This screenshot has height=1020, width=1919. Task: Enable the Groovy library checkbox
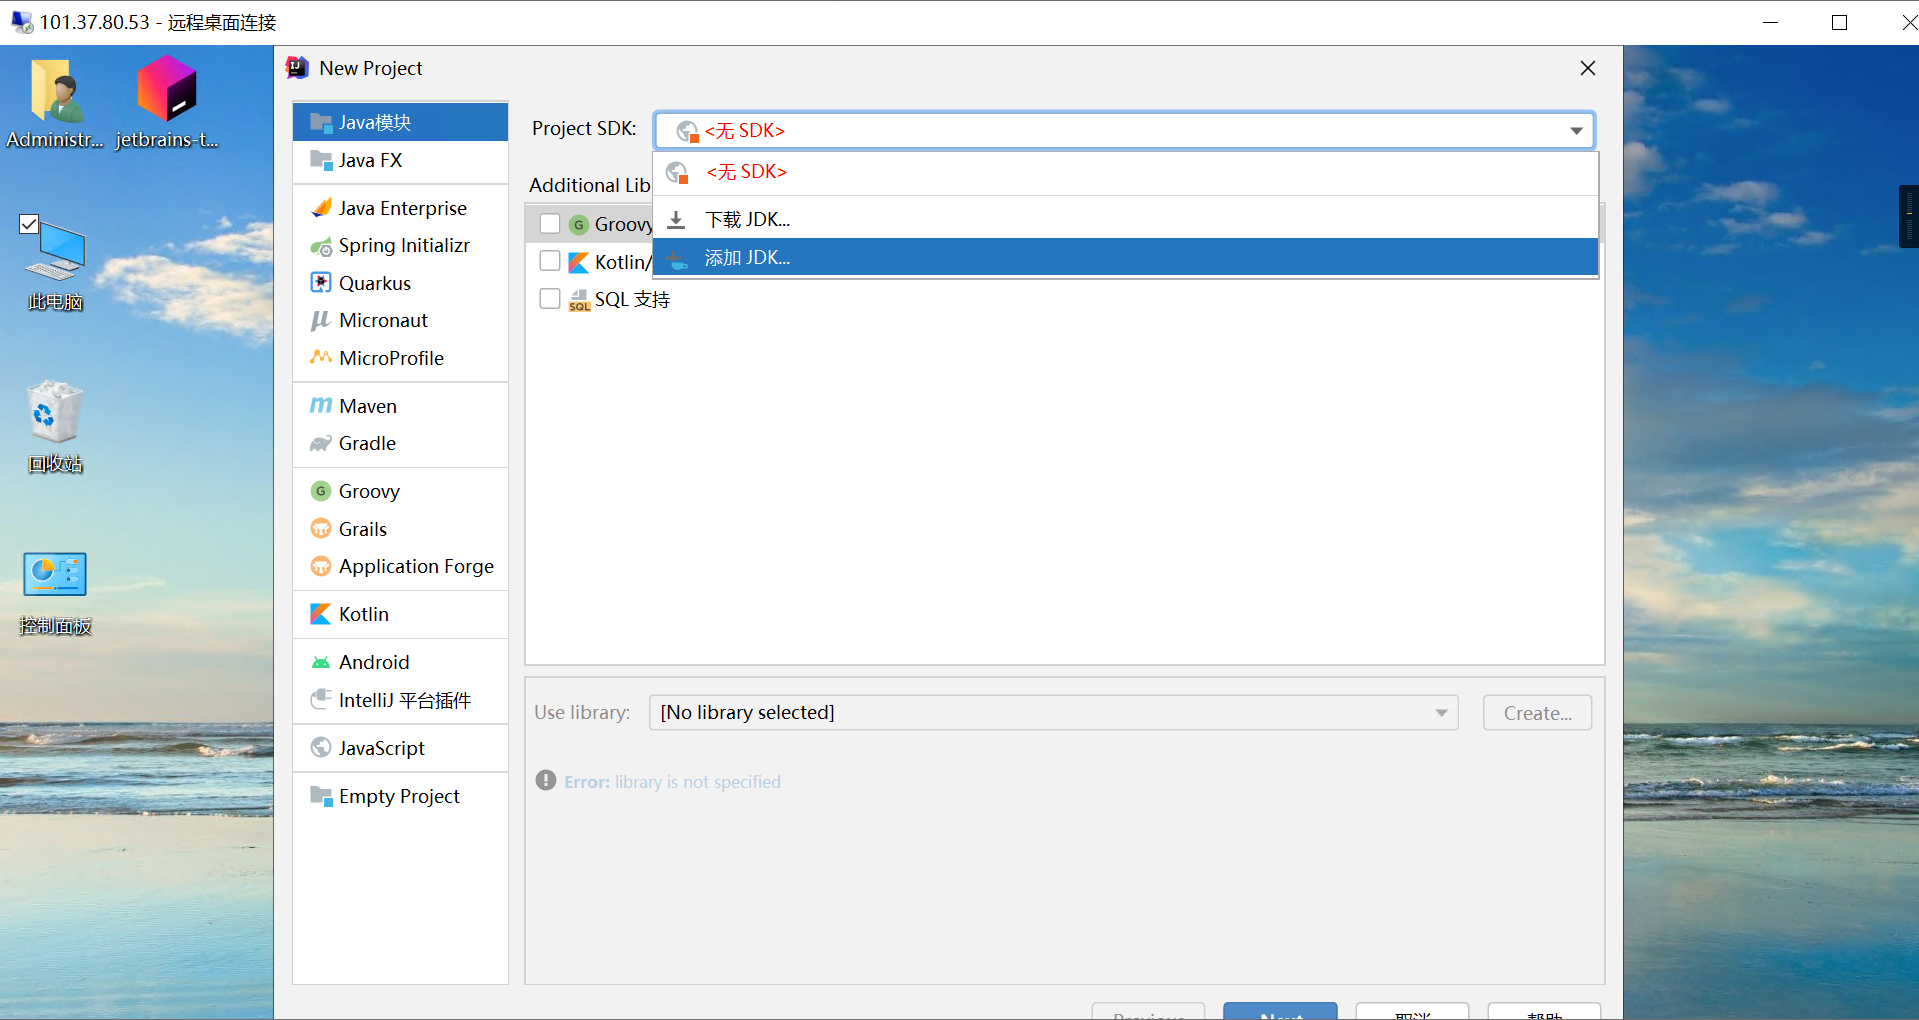[550, 224]
